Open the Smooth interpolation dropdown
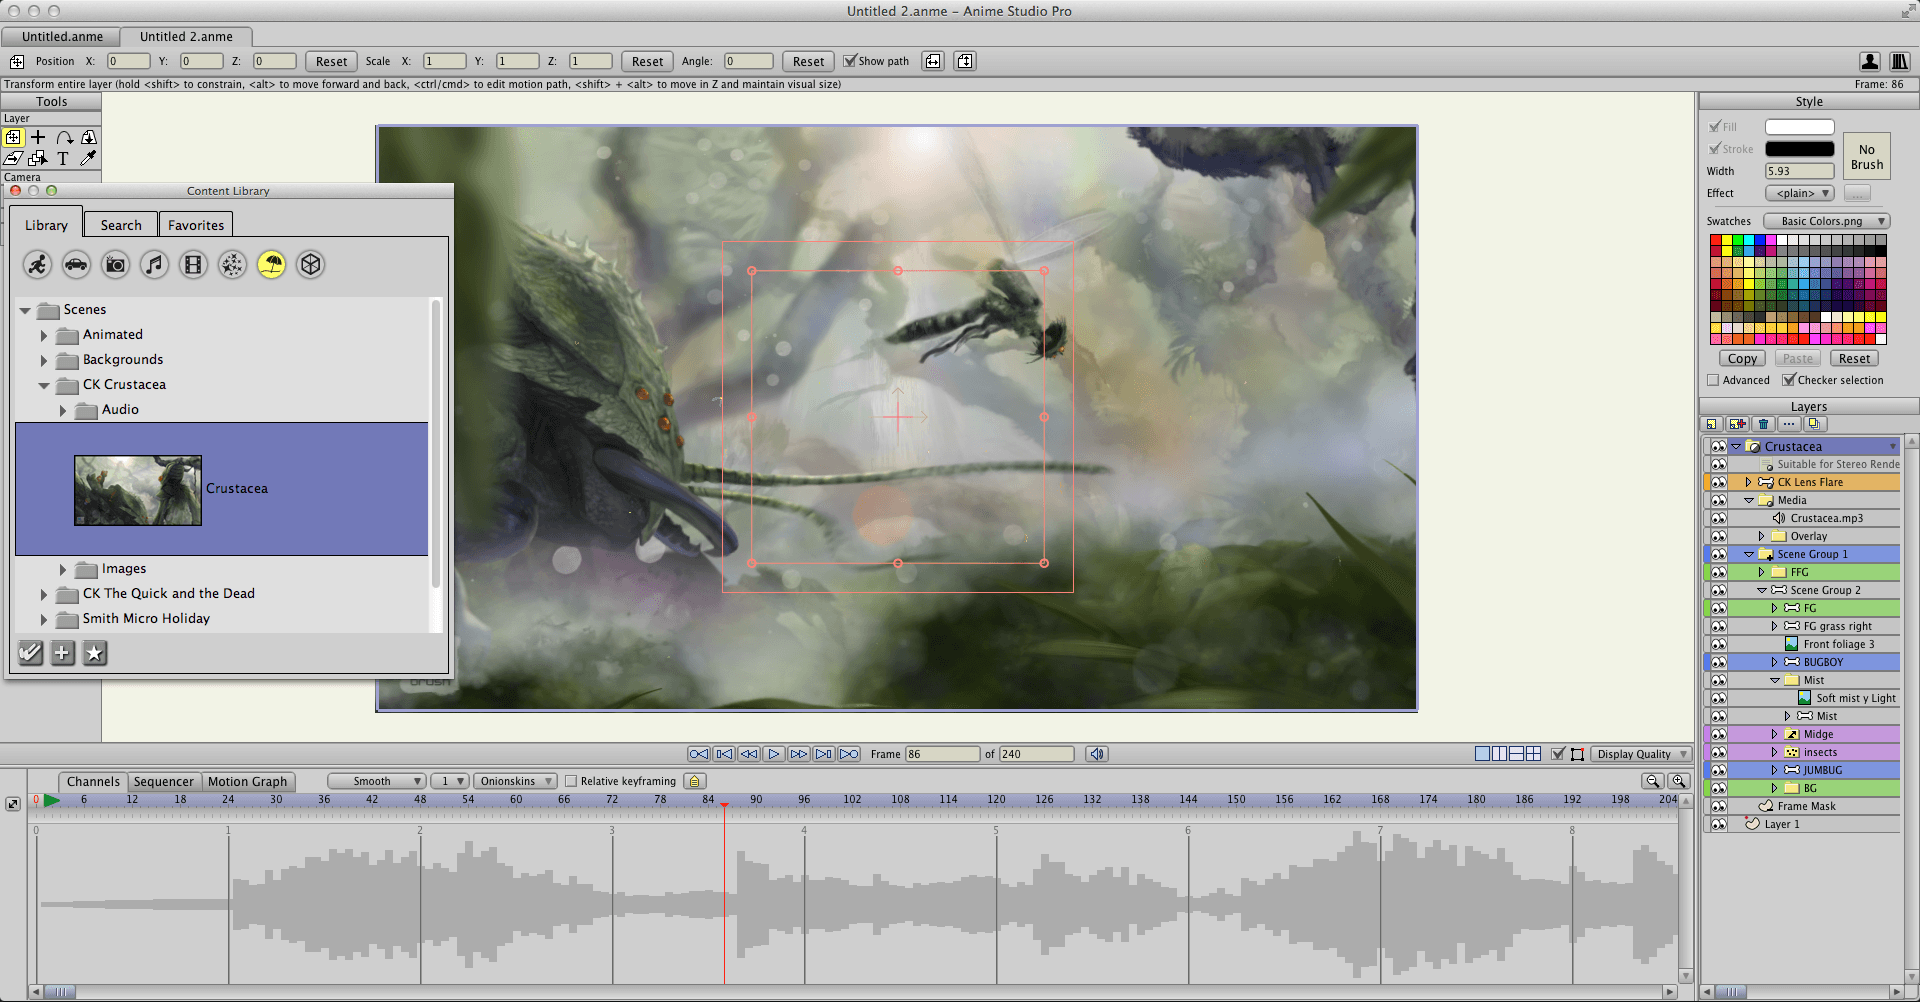The image size is (1920, 1002). 376,781
